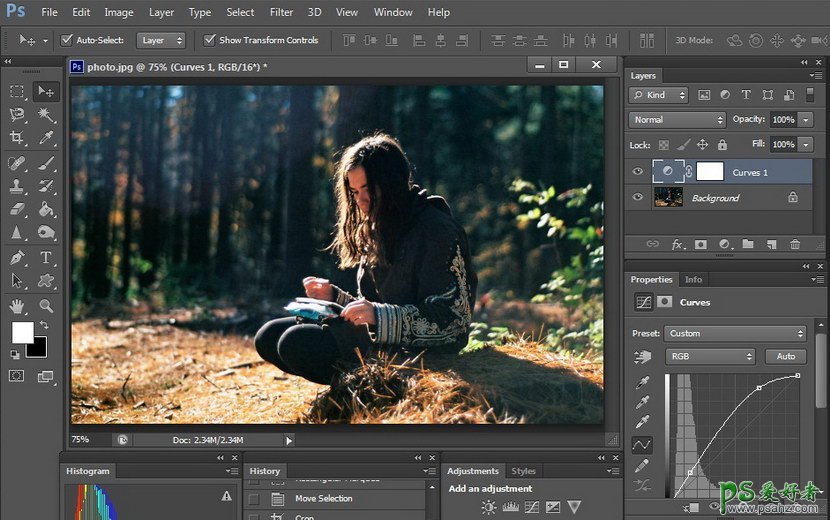Select the Paint Bucket tool
Image resolution: width=830 pixels, height=520 pixels.
click(46, 209)
